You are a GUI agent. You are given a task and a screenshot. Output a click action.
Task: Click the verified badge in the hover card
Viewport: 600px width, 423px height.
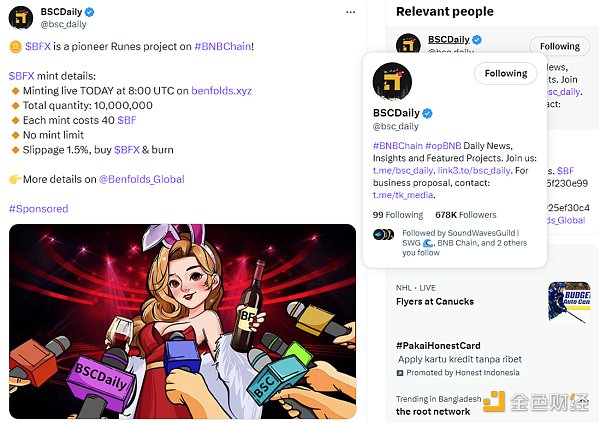pos(428,113)
